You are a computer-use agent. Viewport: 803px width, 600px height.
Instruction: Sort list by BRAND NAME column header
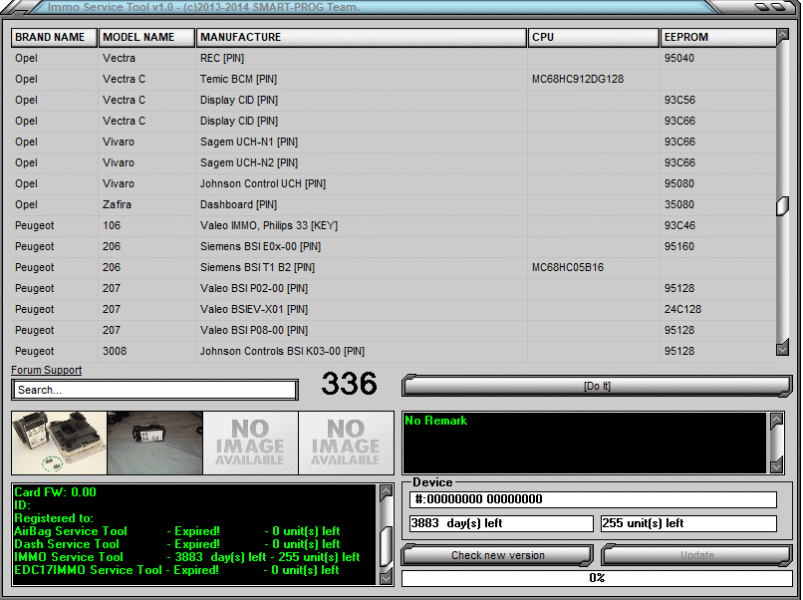point(54,38)
